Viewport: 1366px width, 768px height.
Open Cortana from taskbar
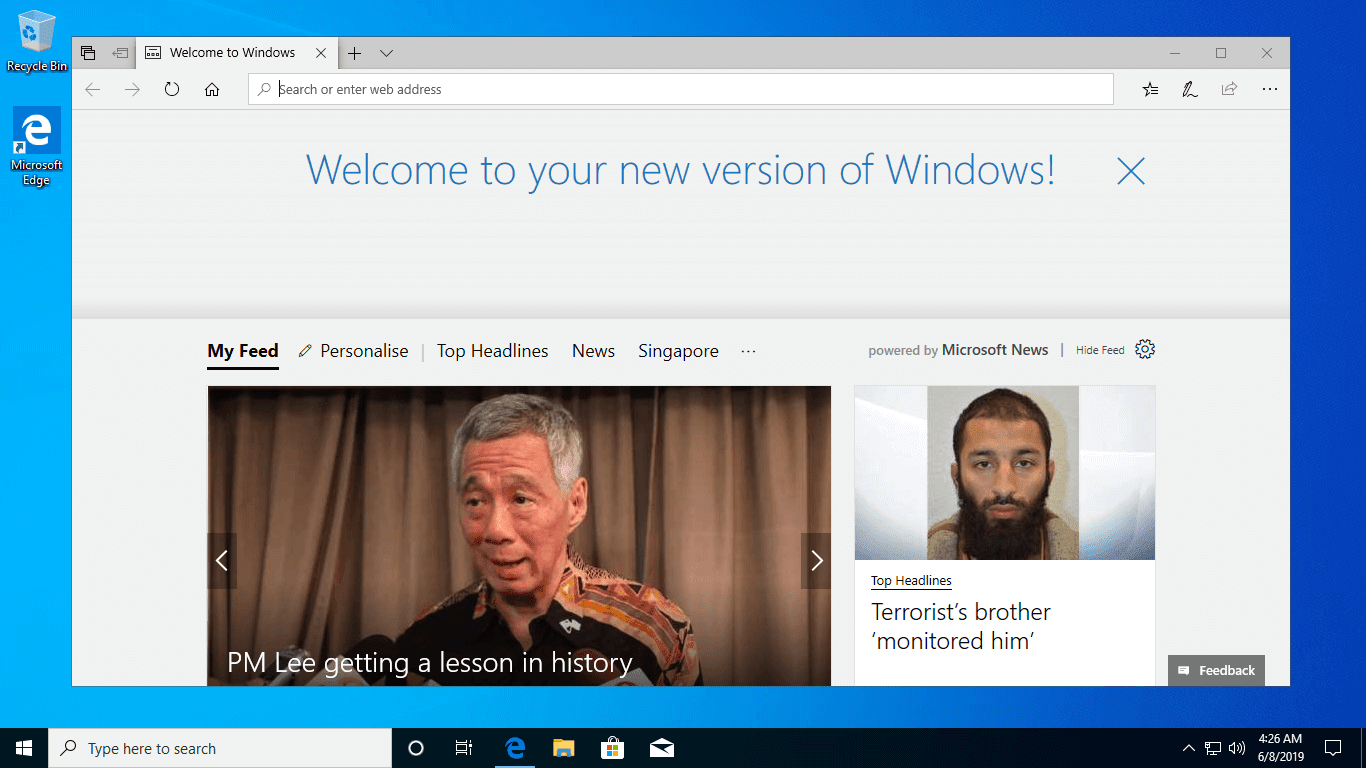click(416, 748)
